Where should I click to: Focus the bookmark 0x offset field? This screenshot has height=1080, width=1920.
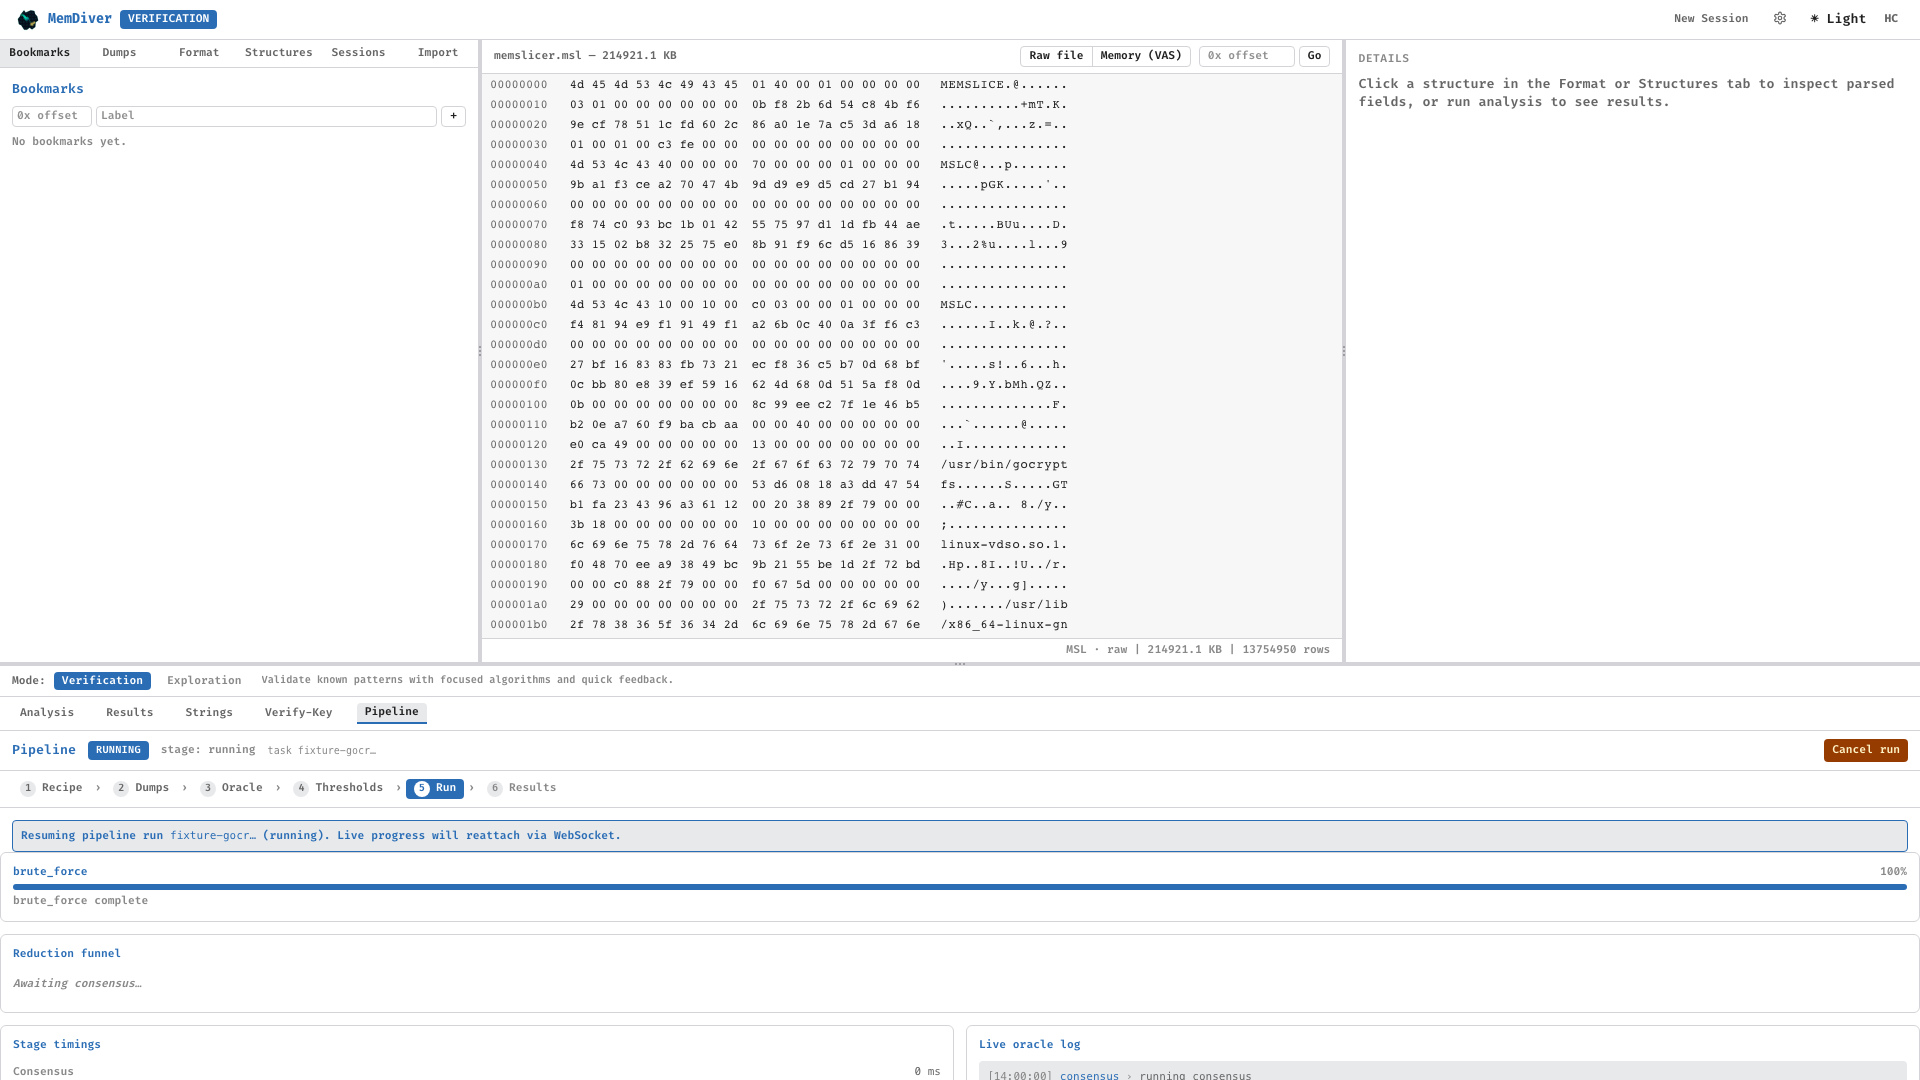(52, 116)
